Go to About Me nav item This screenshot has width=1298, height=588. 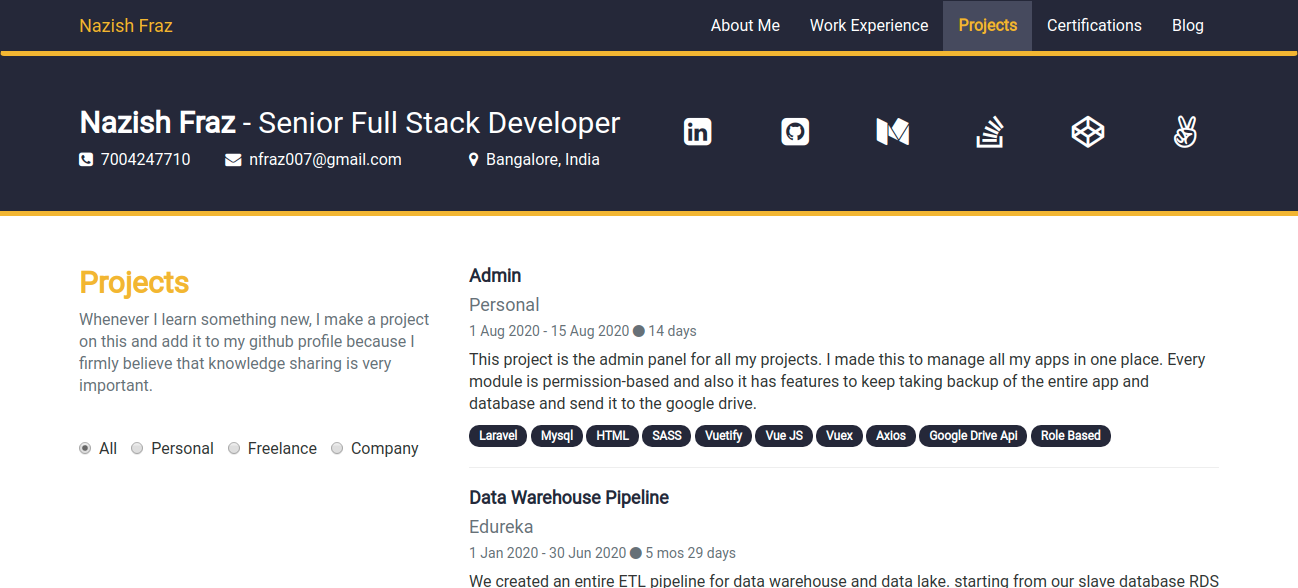745,26
